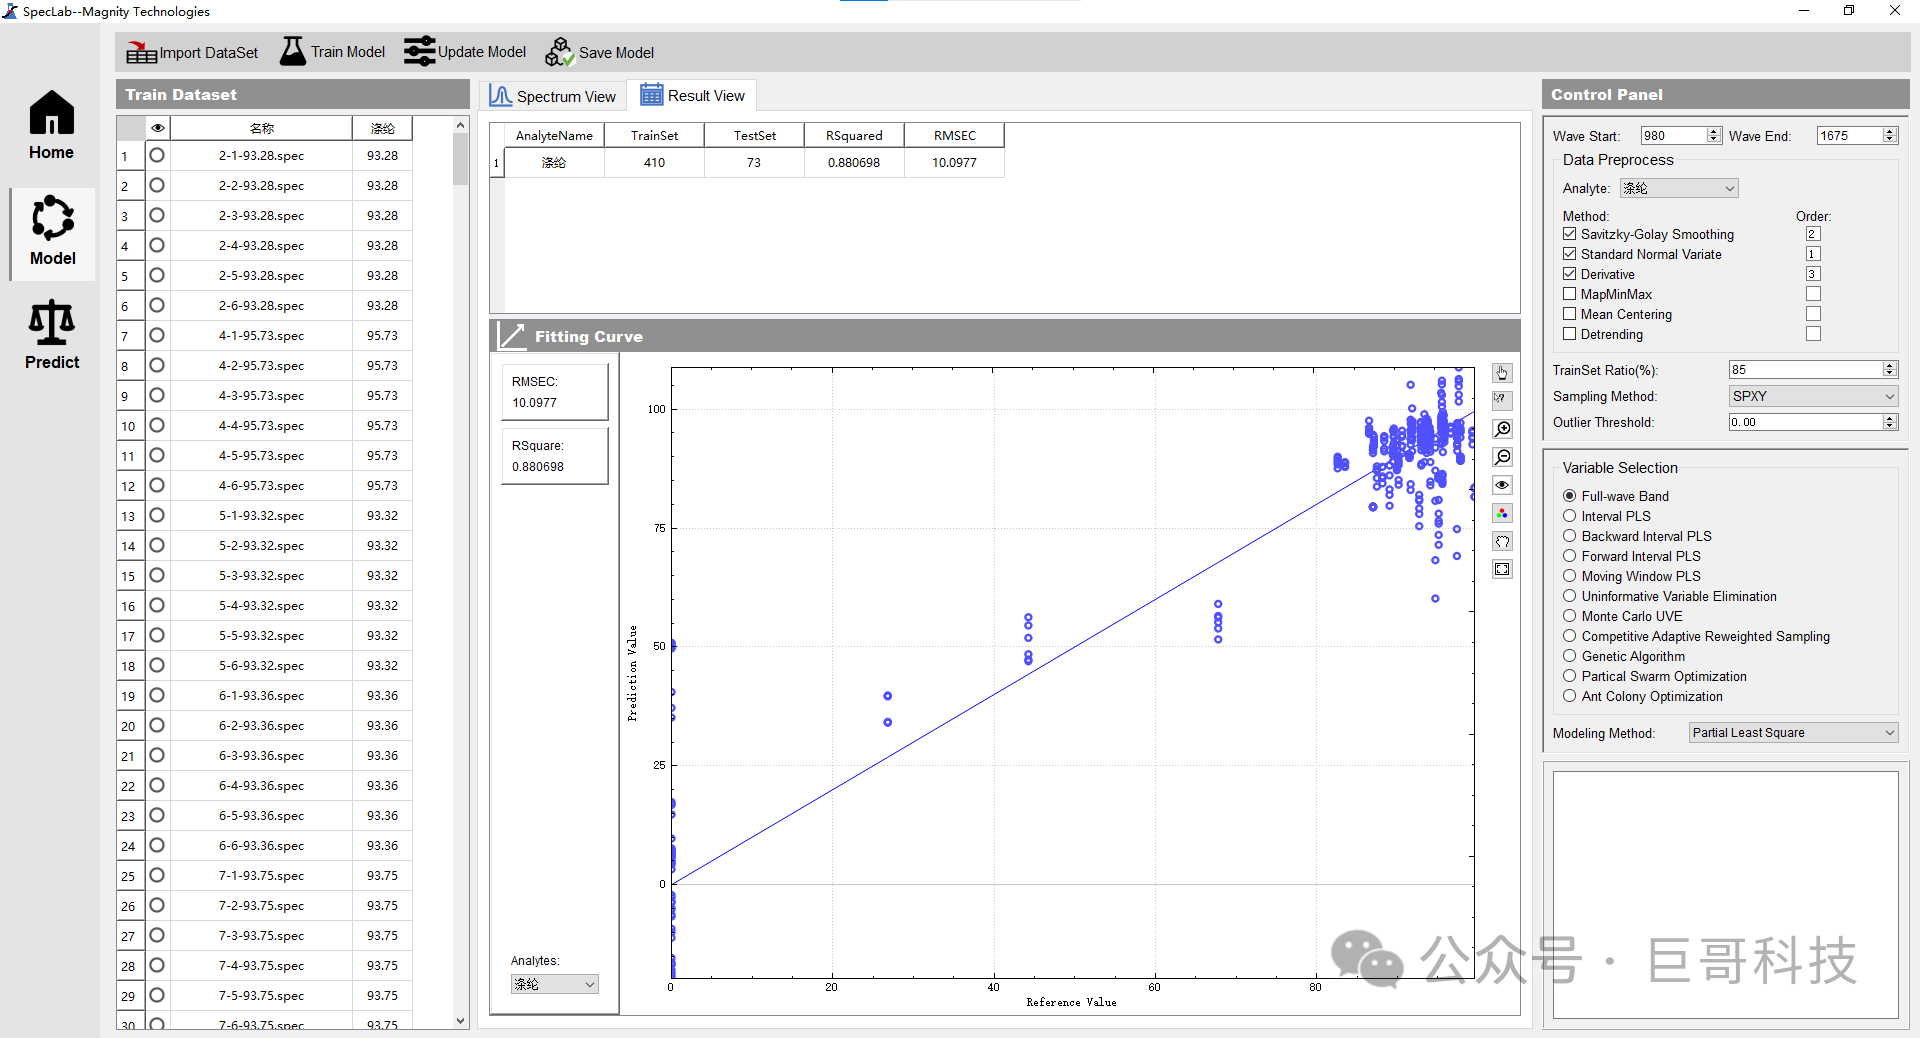The image size is (1920, 1038).
Task: Open the Sampling Method SPXY dropdown
Action: [1812, 396]
